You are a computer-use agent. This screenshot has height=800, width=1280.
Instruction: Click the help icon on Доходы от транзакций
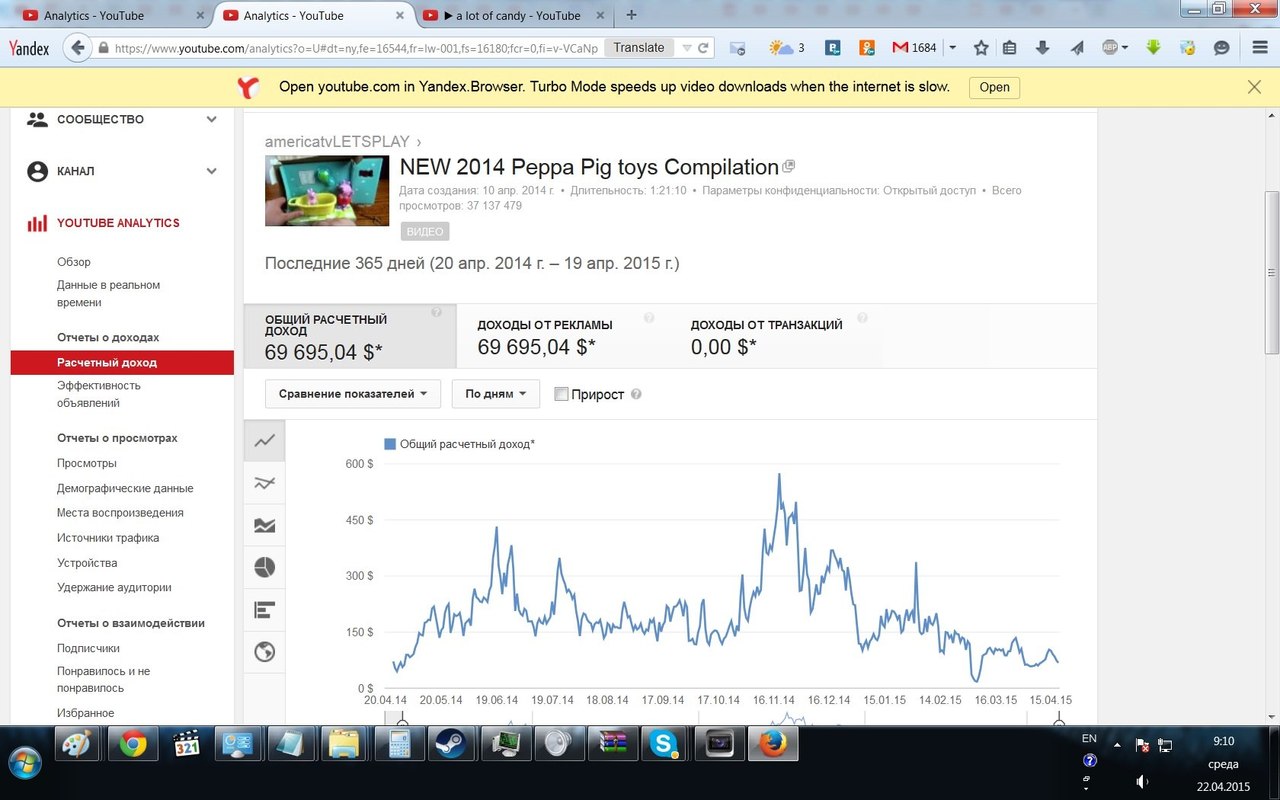coord(862,318)
